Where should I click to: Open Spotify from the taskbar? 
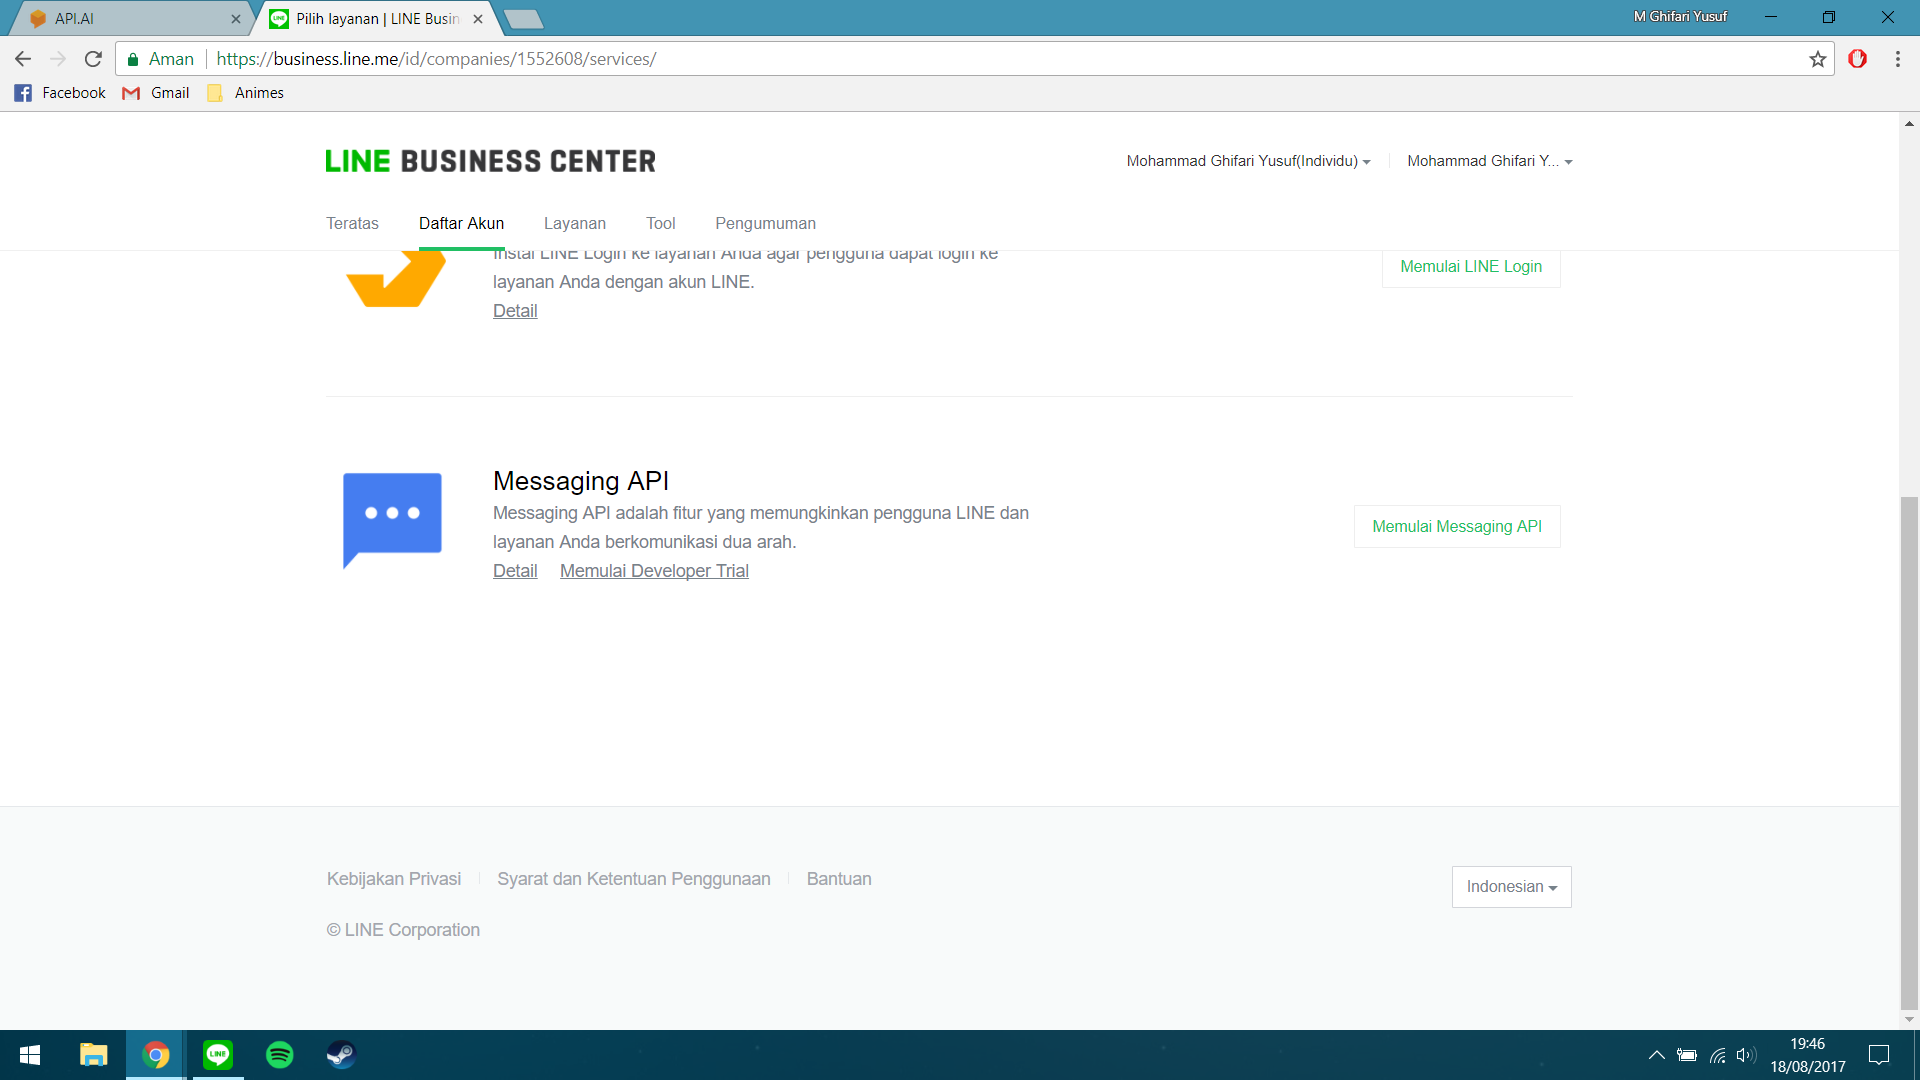280,1054
